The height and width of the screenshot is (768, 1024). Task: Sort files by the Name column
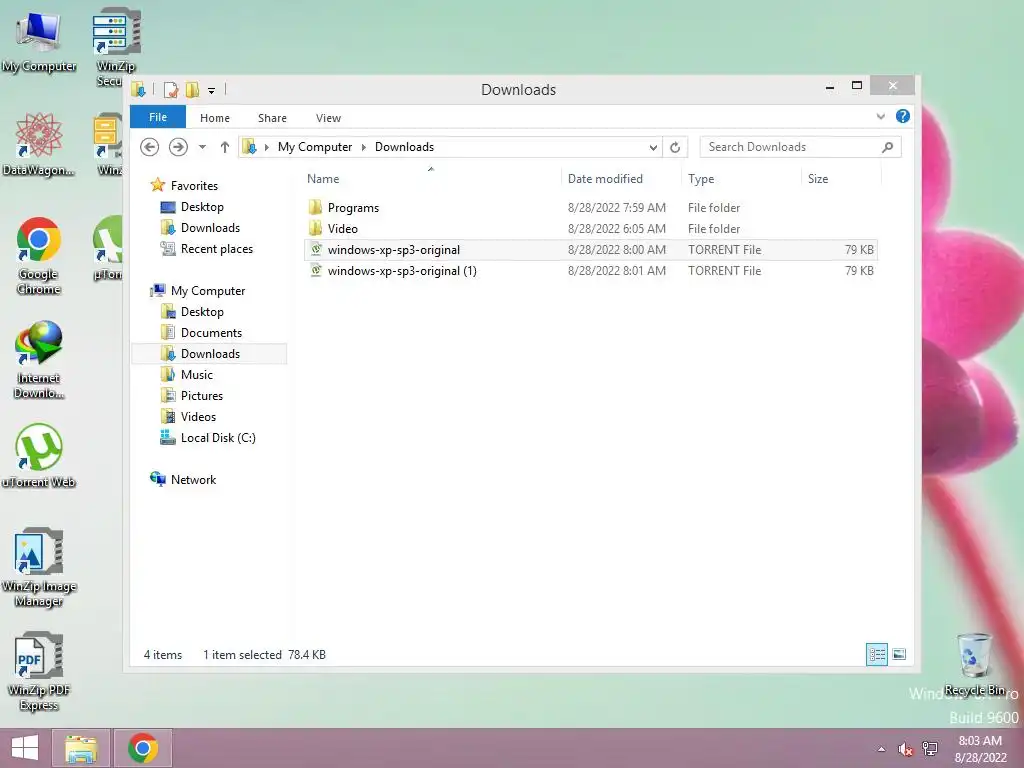pos(323,179)
